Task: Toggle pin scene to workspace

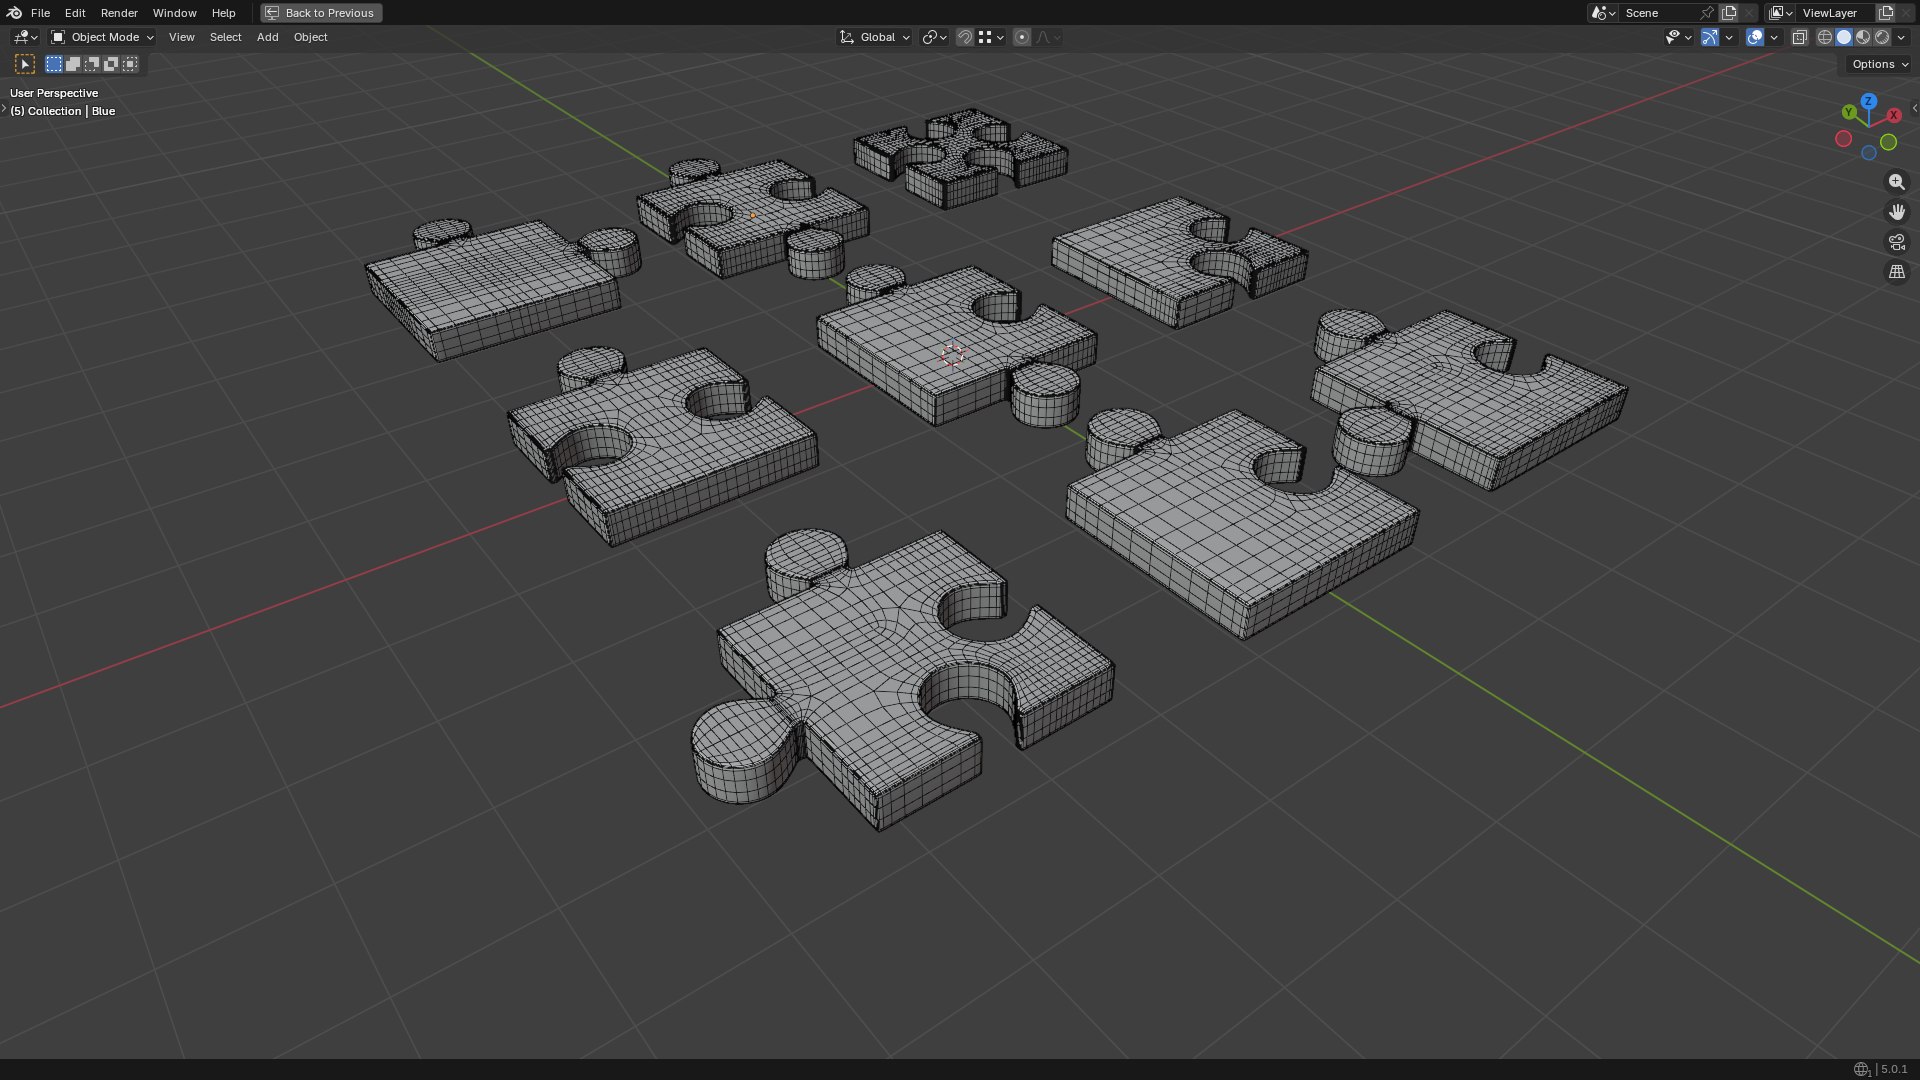Action: coord(1707,13)
